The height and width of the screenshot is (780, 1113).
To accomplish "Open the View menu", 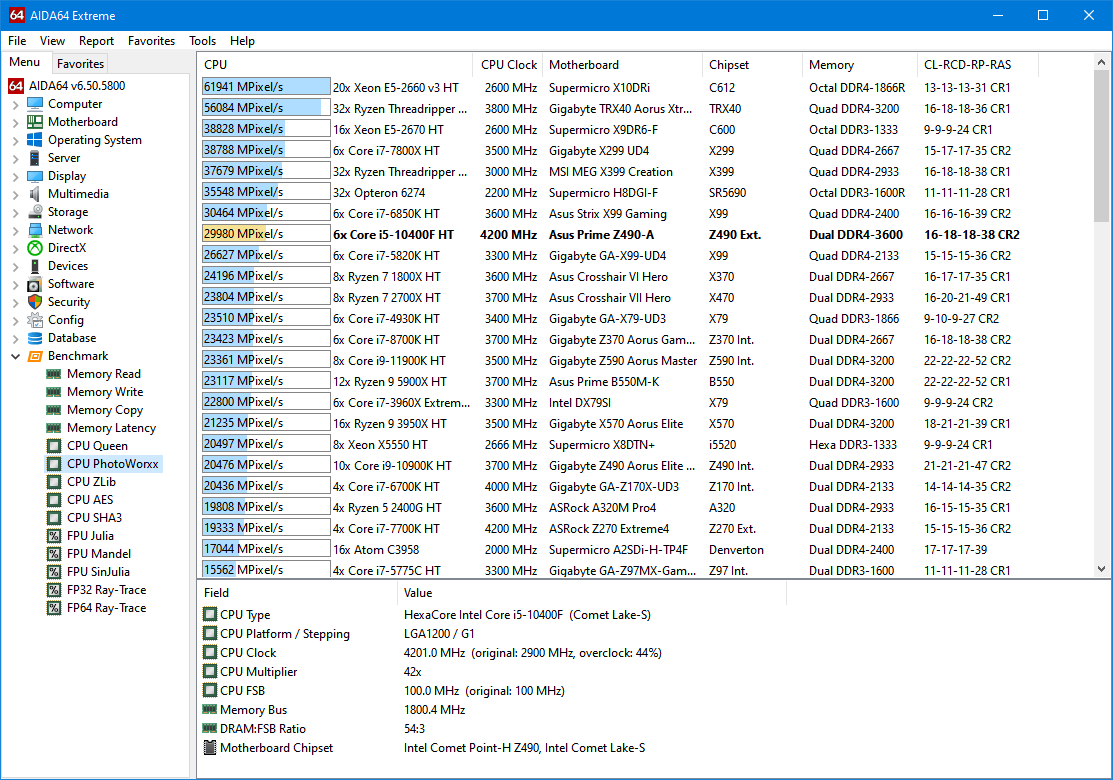I will click(x=52, y=40).
